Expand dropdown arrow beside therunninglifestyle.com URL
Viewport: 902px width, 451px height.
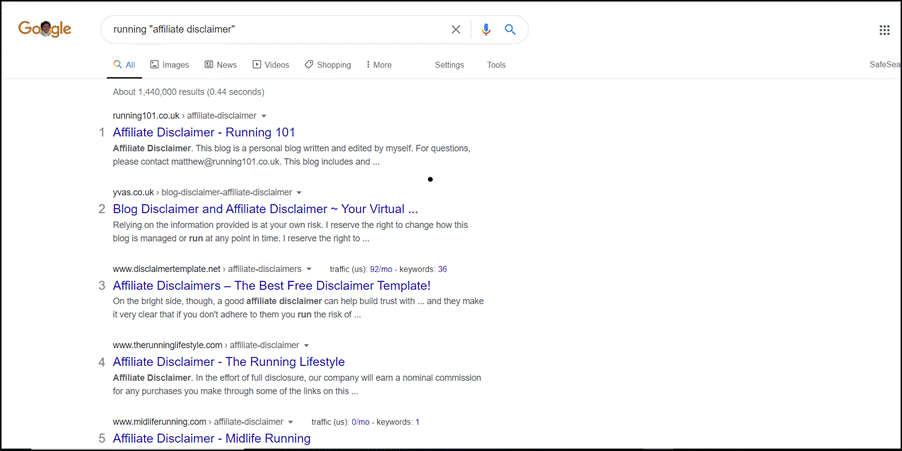click(x=307, y=346)
